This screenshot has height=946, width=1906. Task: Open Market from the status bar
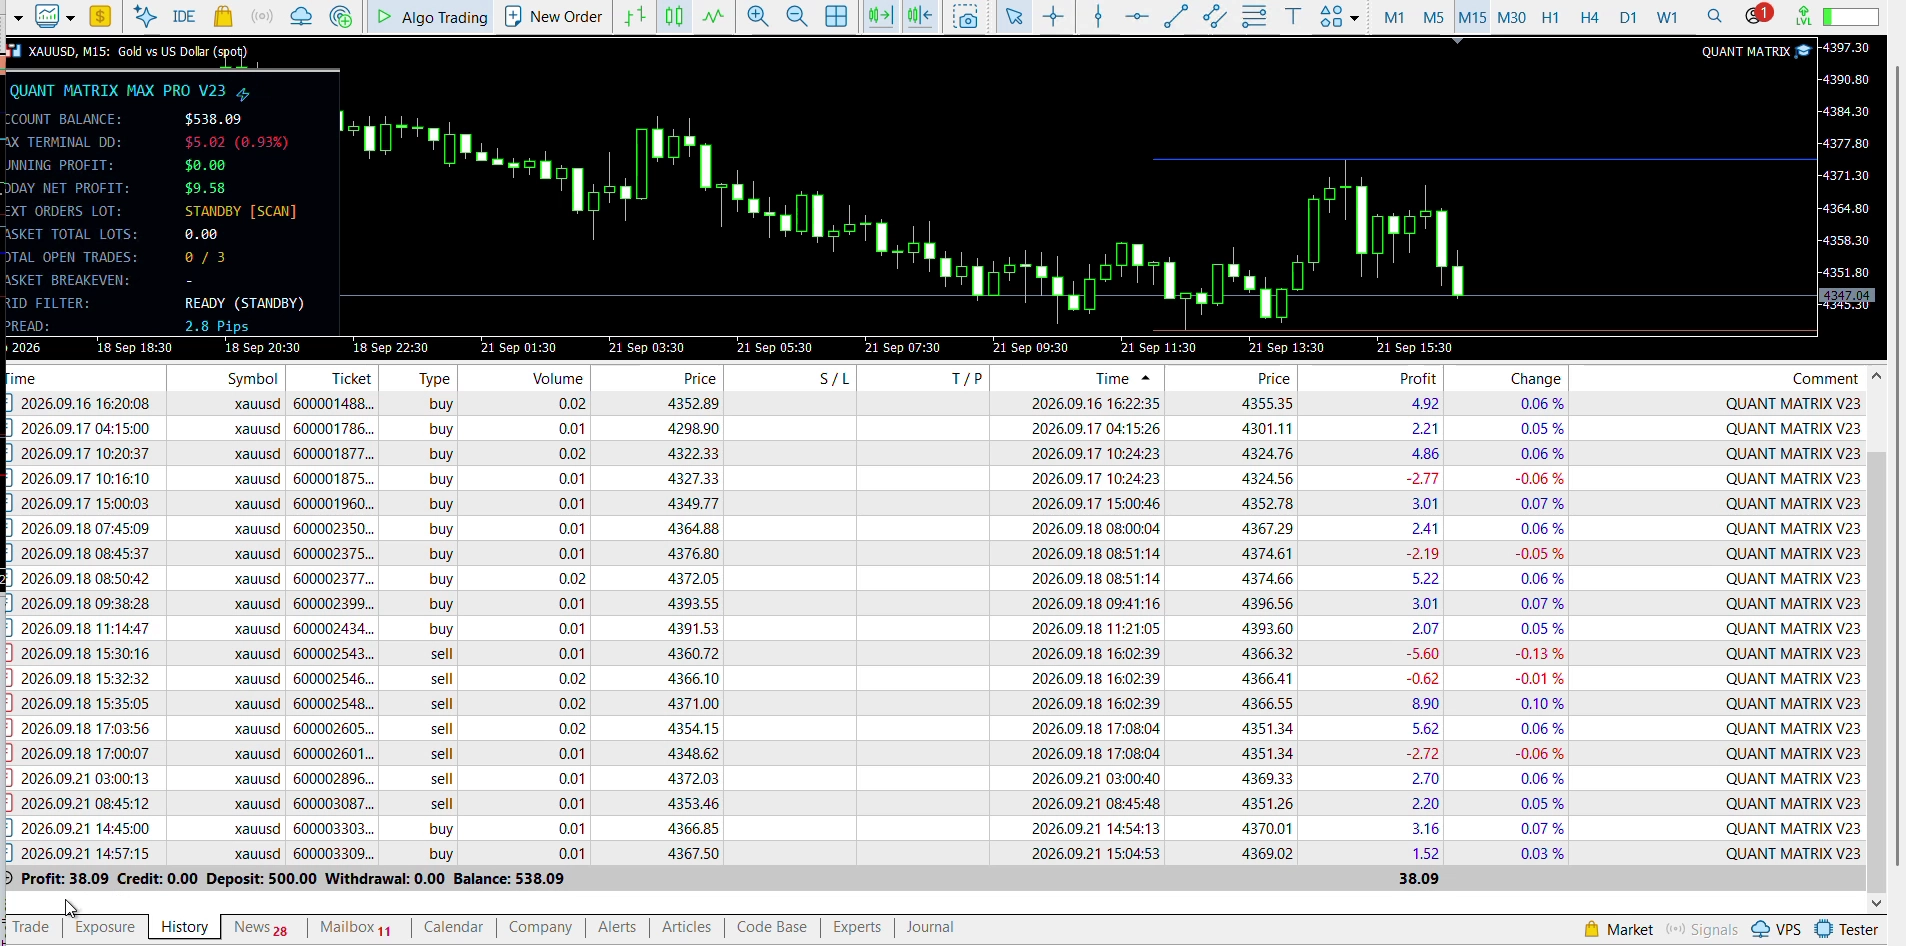(1619, 929)
